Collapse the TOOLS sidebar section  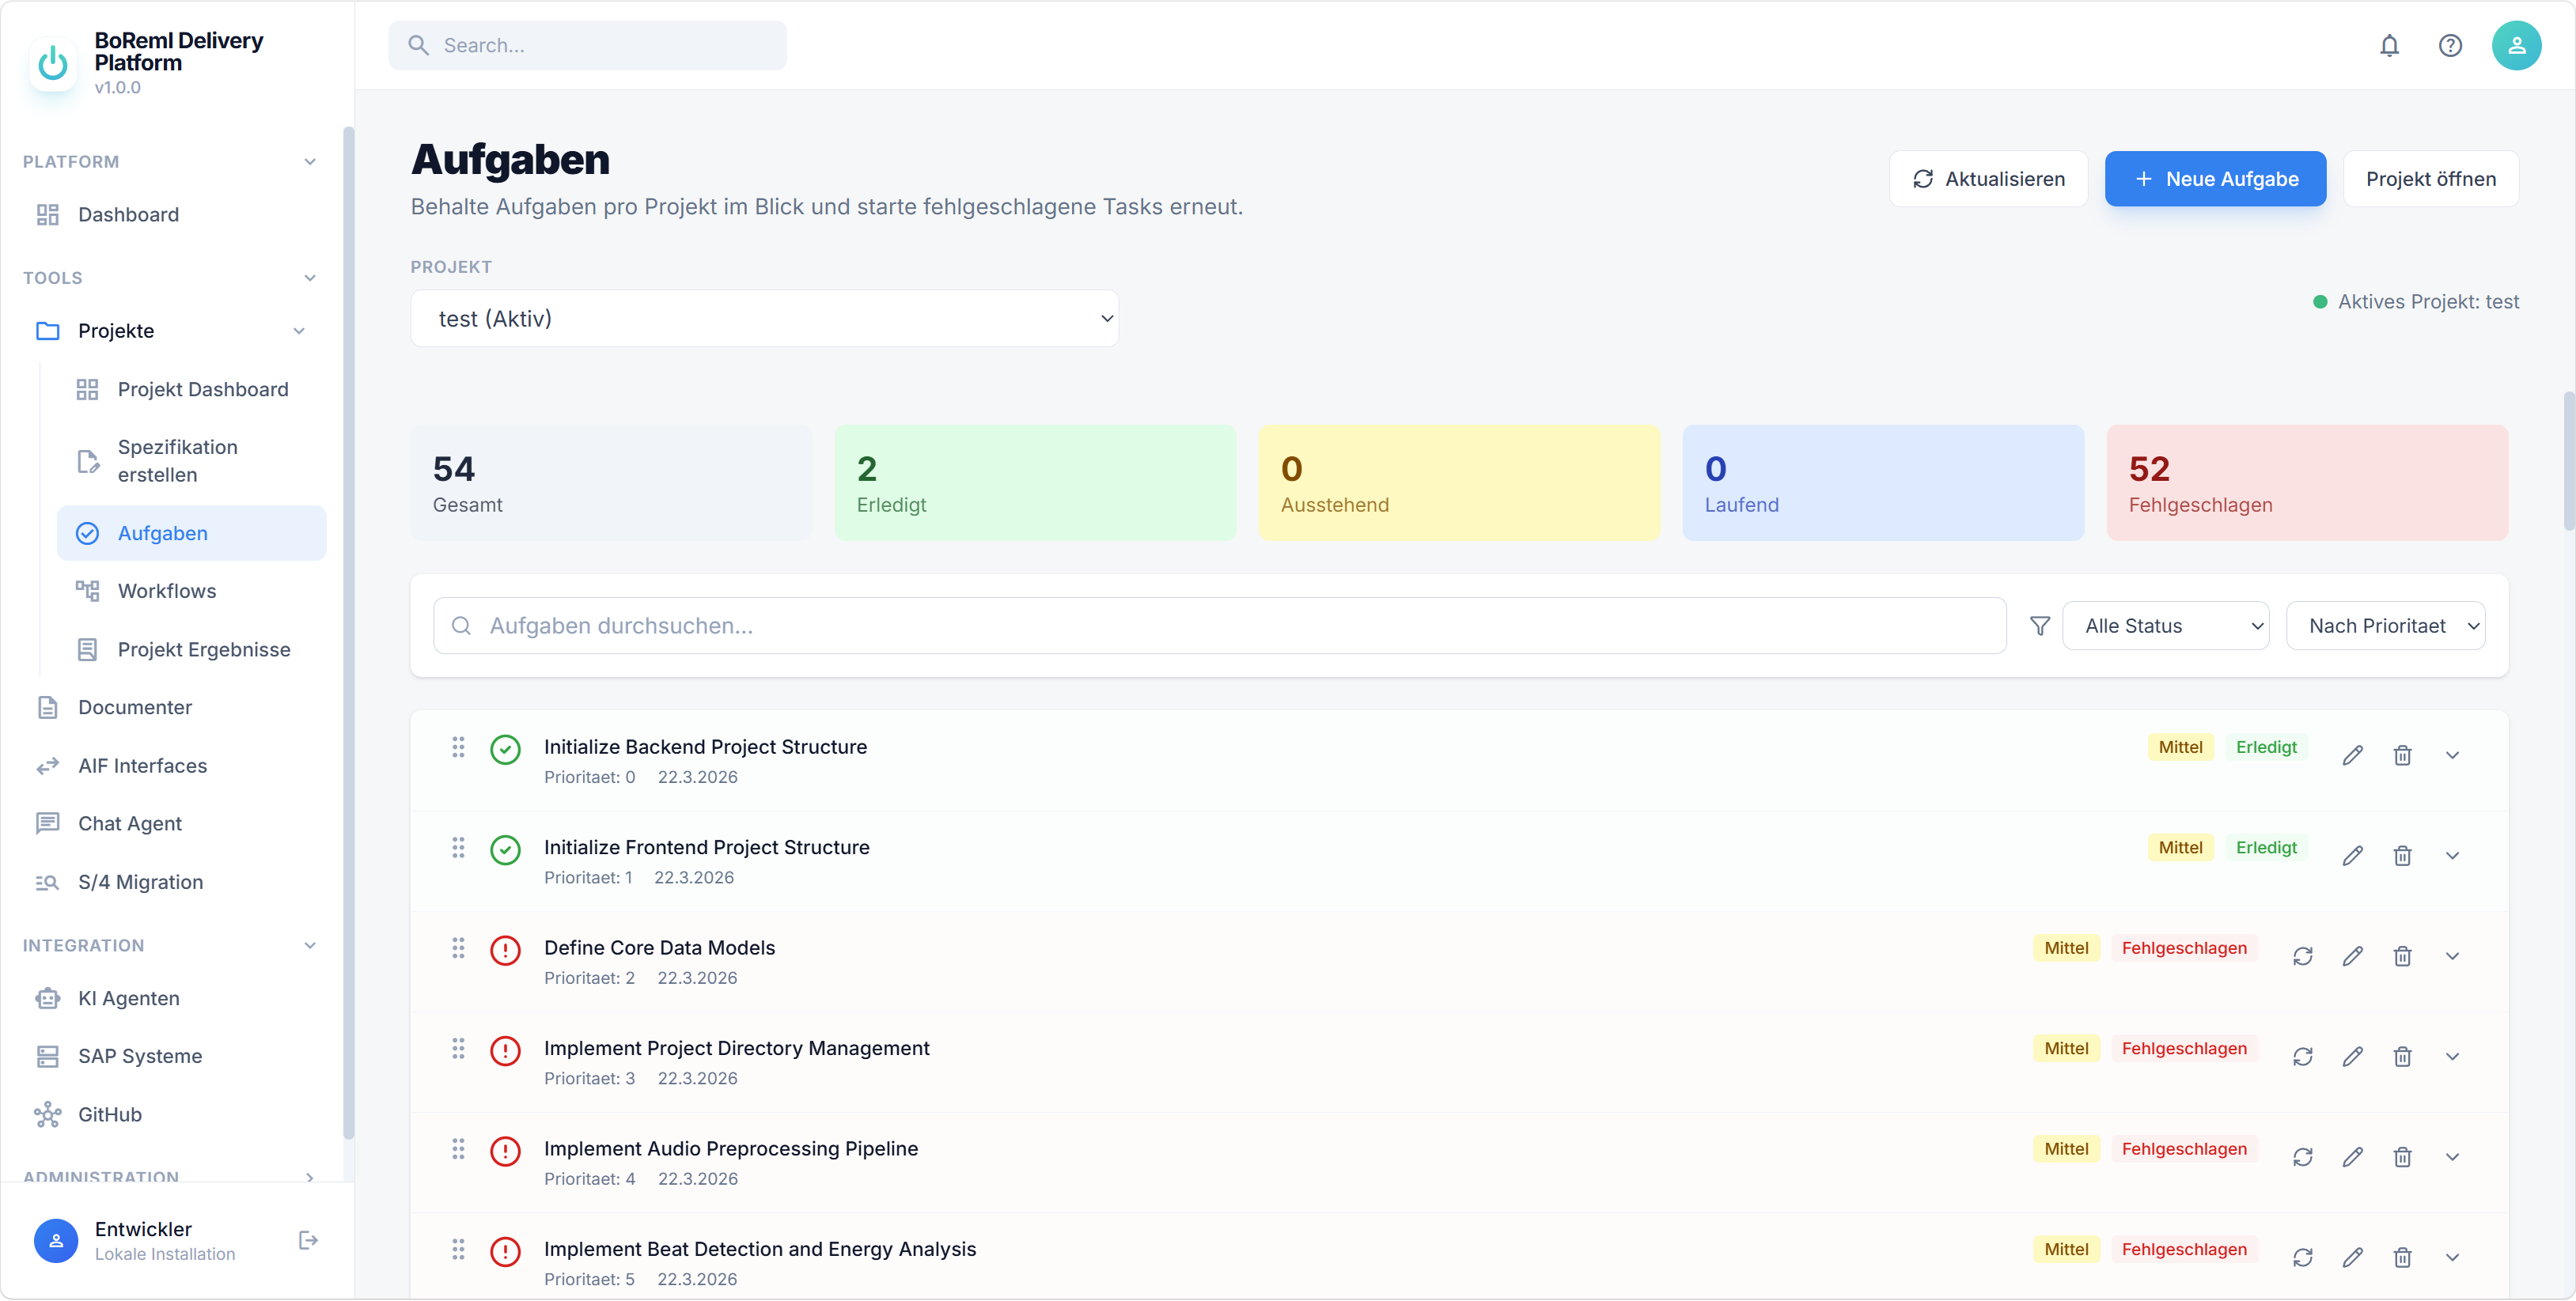[x=310, y=278]
